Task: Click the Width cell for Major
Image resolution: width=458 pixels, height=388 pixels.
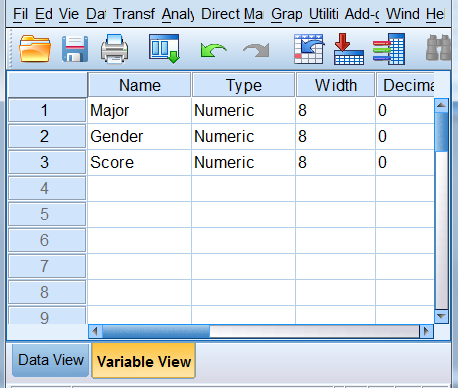Action: tap(335, 110)
